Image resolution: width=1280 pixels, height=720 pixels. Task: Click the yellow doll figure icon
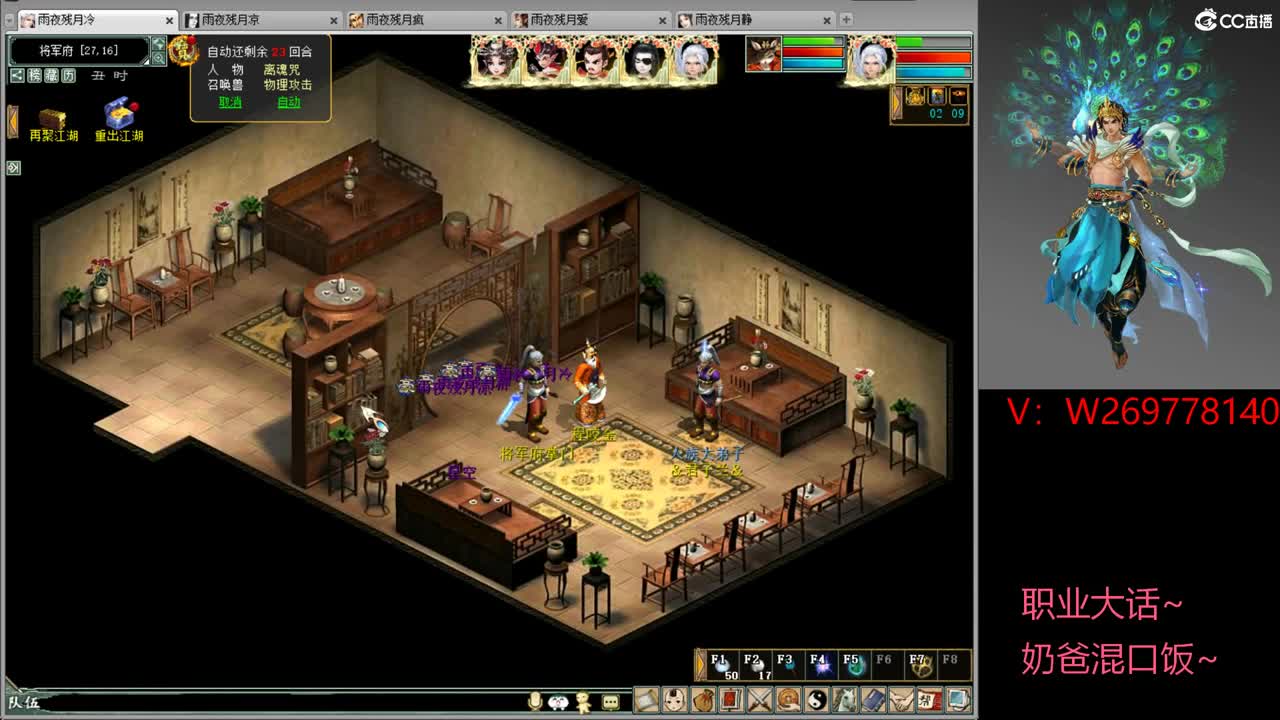pos(585,702)
